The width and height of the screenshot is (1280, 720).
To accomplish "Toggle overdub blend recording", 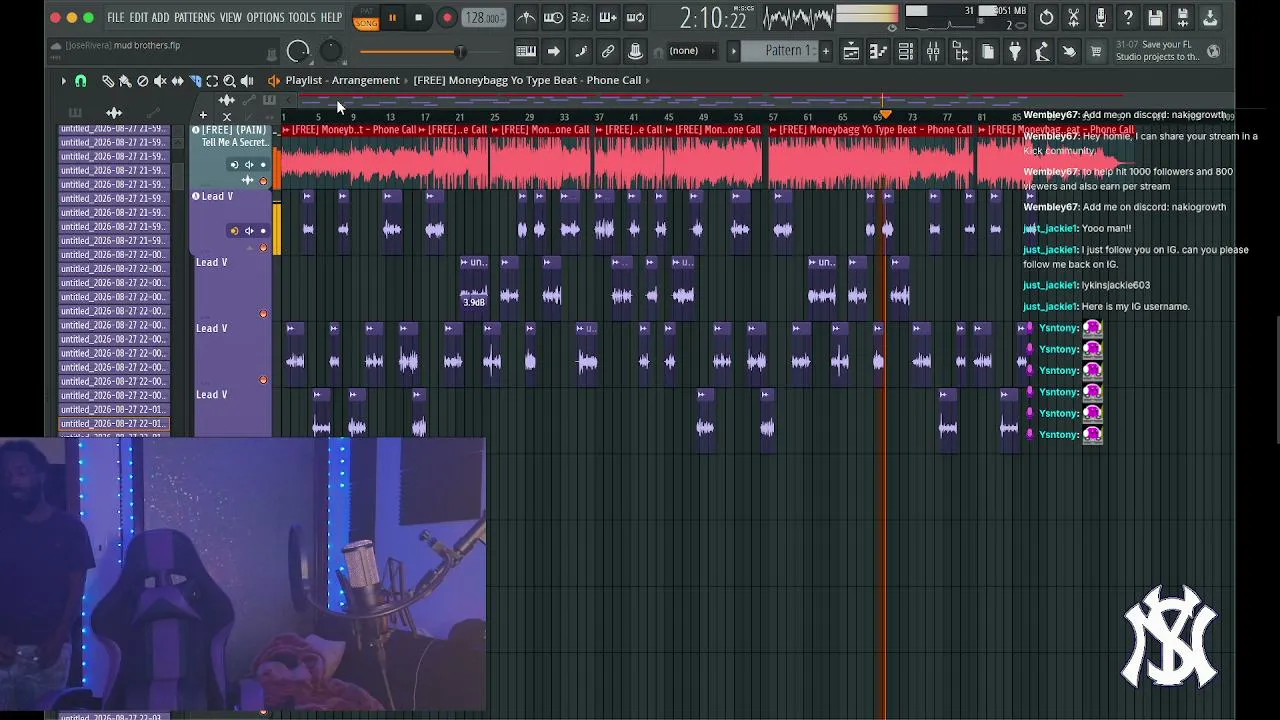I will click(607, 18).
